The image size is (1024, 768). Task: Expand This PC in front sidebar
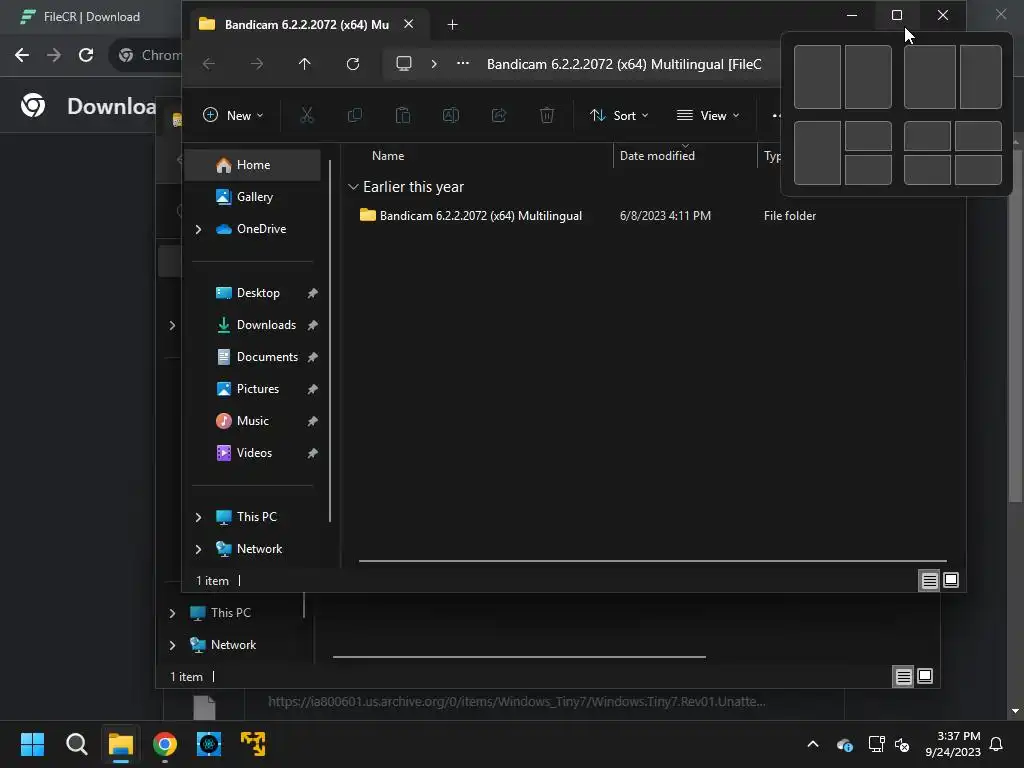199,517
